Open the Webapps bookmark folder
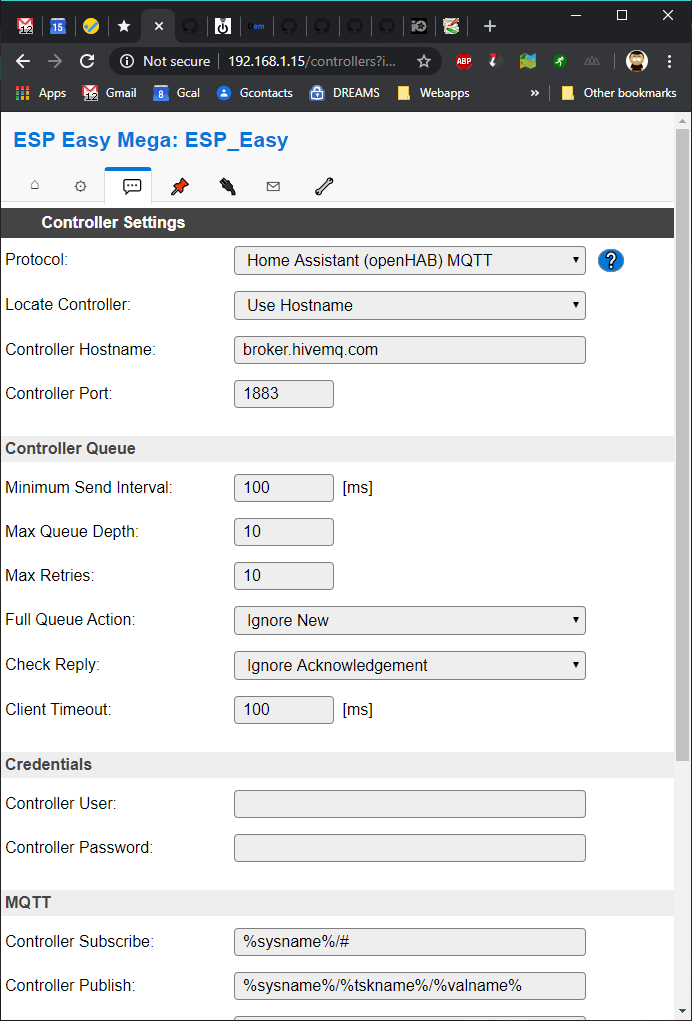Image resolution: width=692 pixels, height=1021 pixels. (433, 93)
